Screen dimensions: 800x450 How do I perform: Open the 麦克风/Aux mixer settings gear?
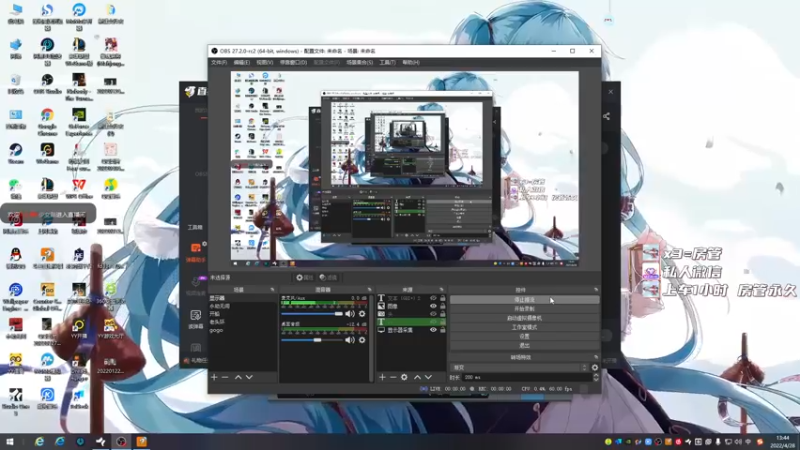(362, 314)
